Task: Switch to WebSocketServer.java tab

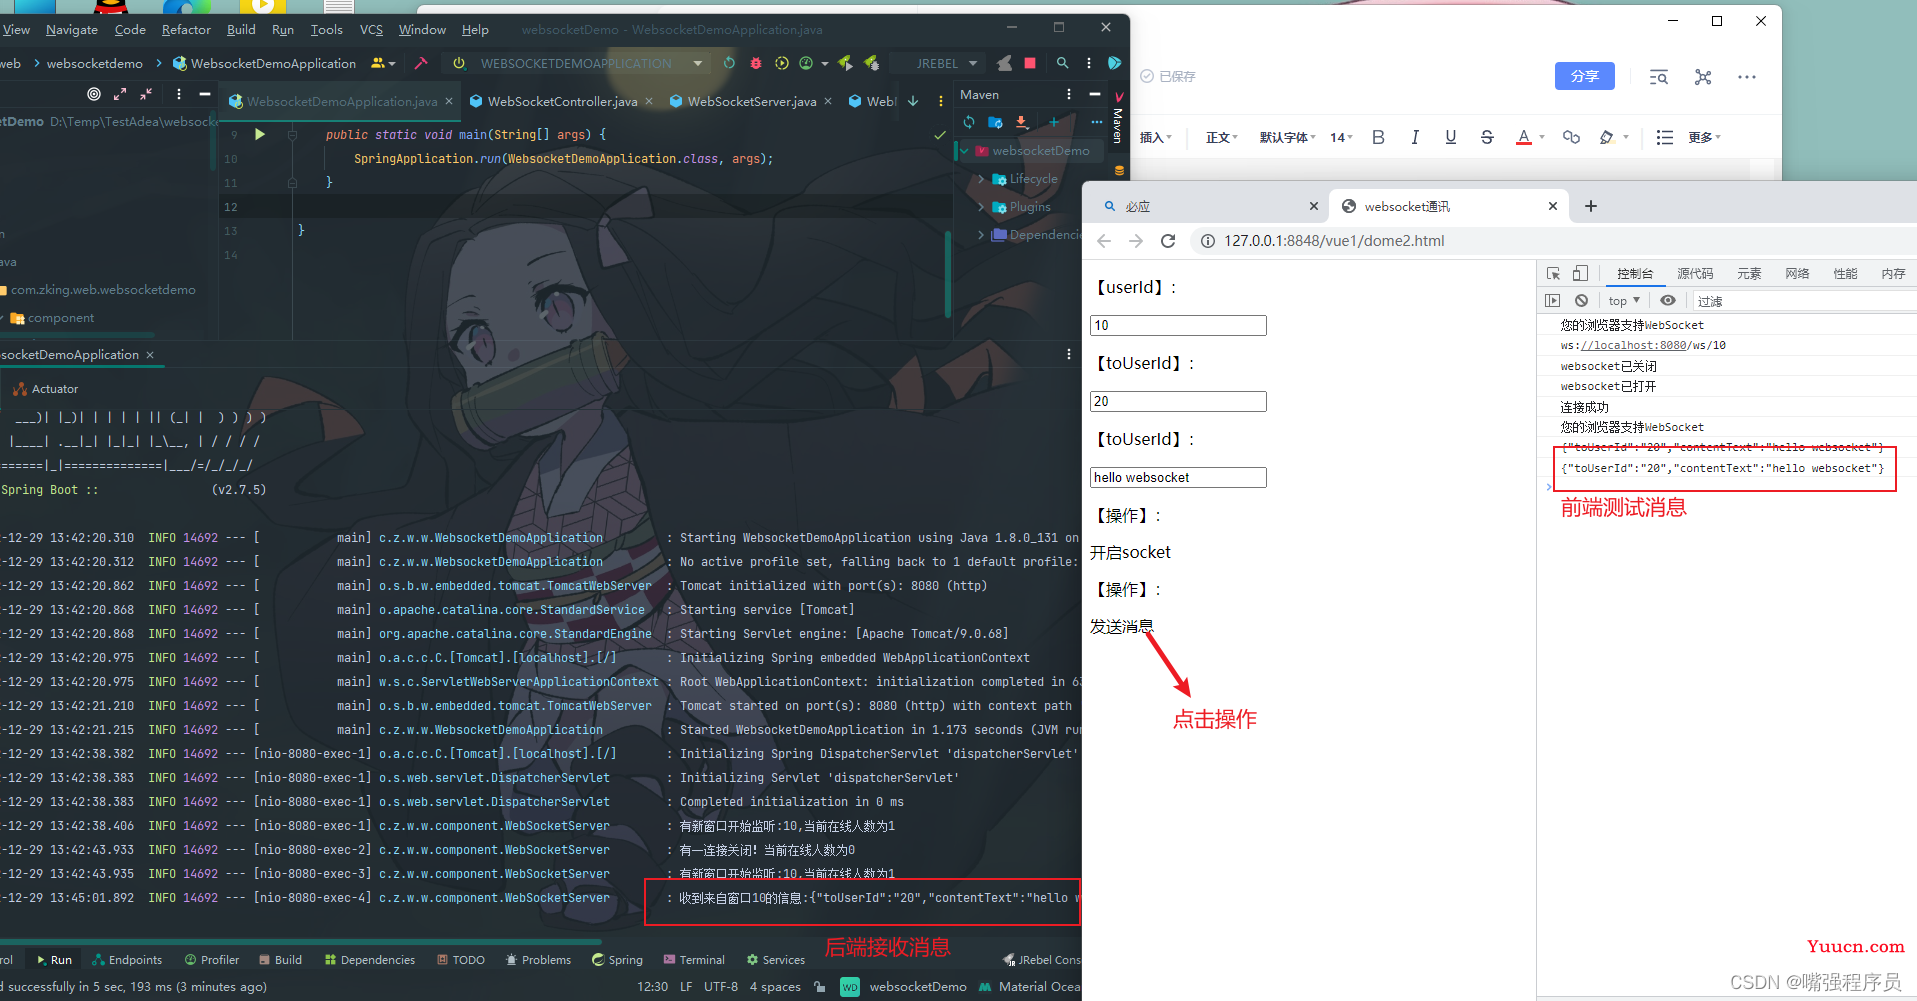Action: pos(751,101)
